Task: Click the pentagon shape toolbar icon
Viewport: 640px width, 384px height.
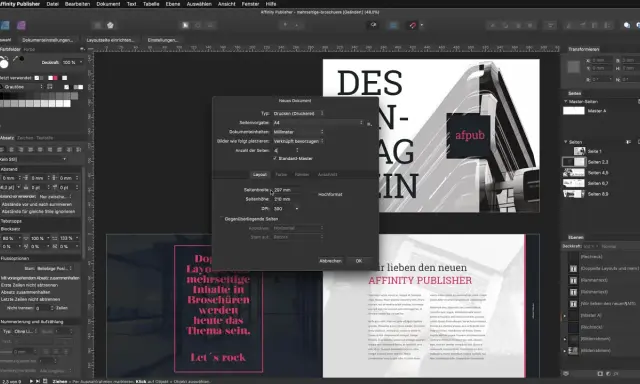Action: coord(110,25)
